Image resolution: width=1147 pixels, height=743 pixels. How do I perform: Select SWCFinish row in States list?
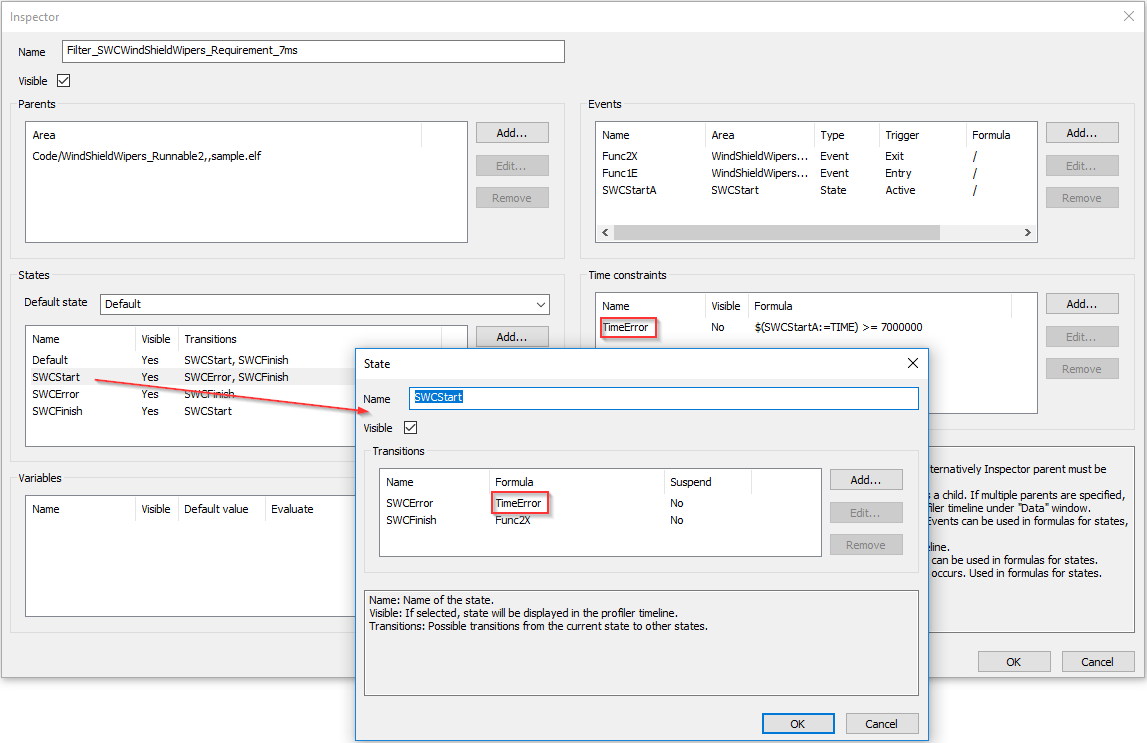(58, 411)
